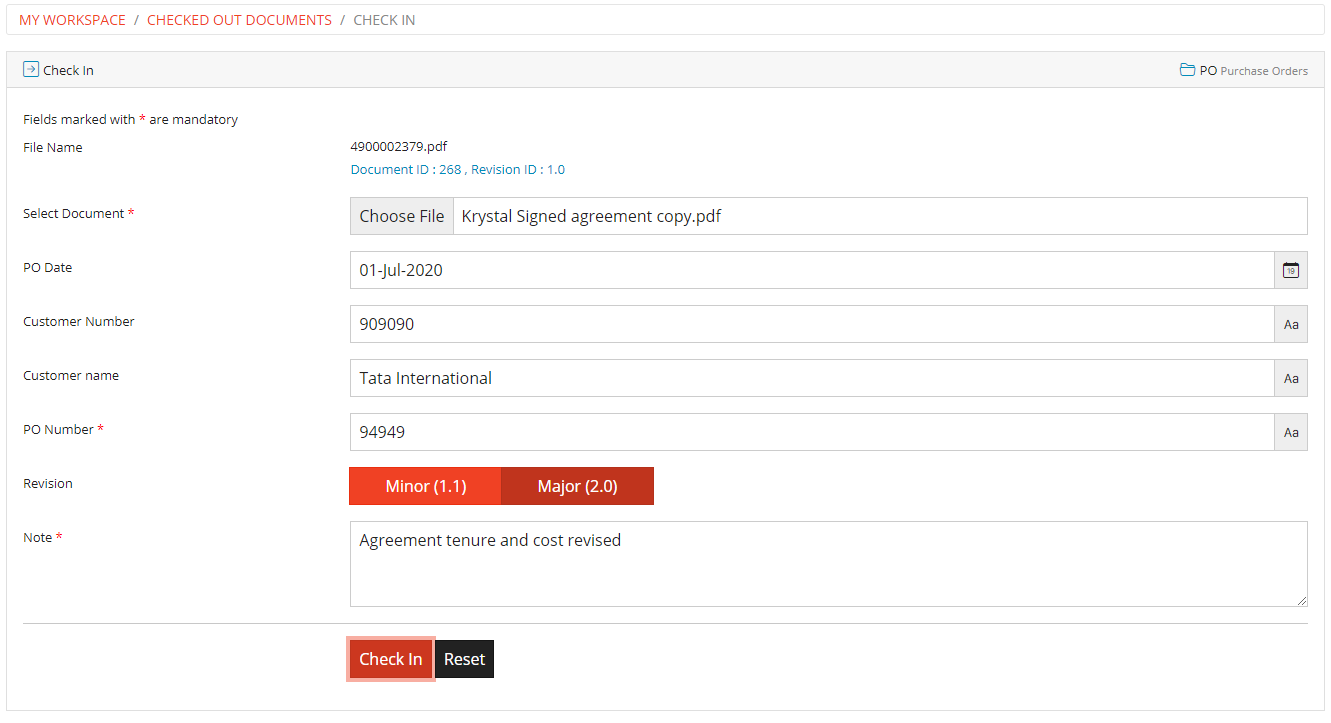Click the Reset button
Screen dimensions: 1331x723
tap(465, 659)
